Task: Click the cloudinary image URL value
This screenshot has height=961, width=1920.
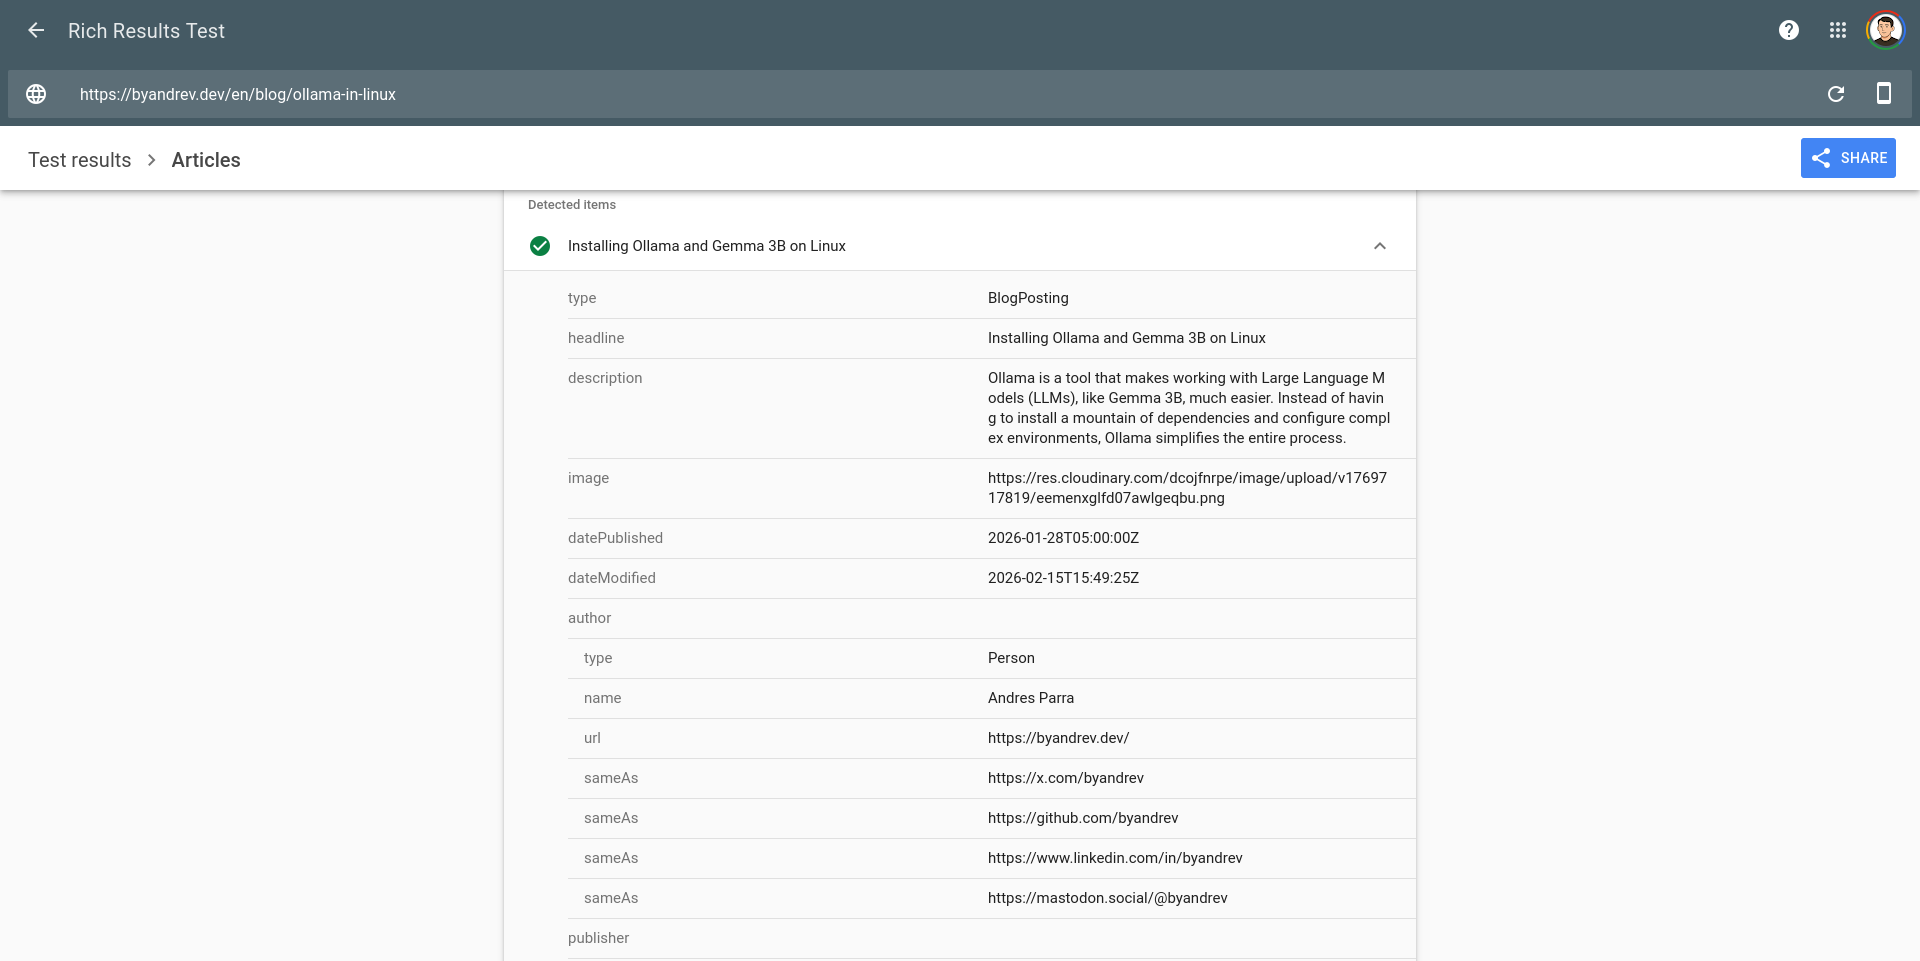Action: click(1187, 488)
